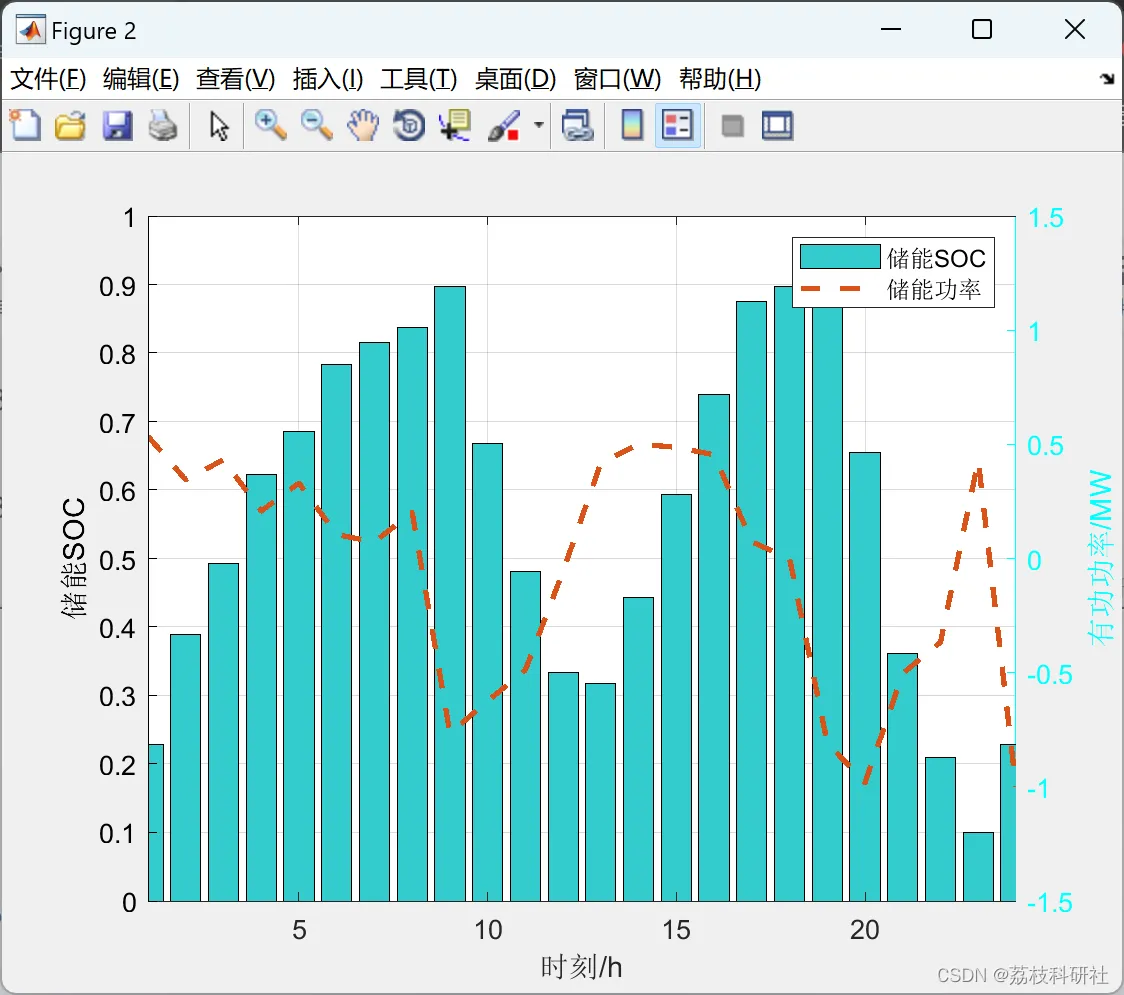This screenshot has height=995, width=1124.
Task: Enable the Rotate 3D tool
Action: [409, 125]
